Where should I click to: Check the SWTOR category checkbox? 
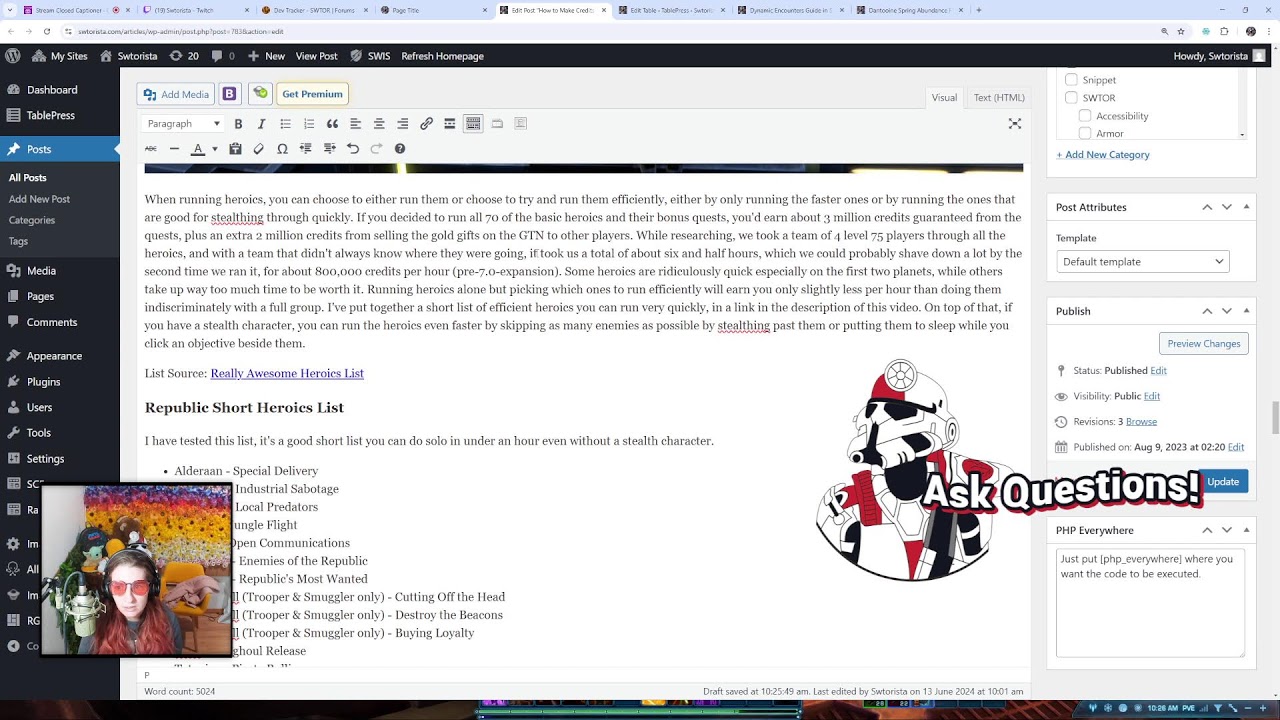tap(1071, 98)
